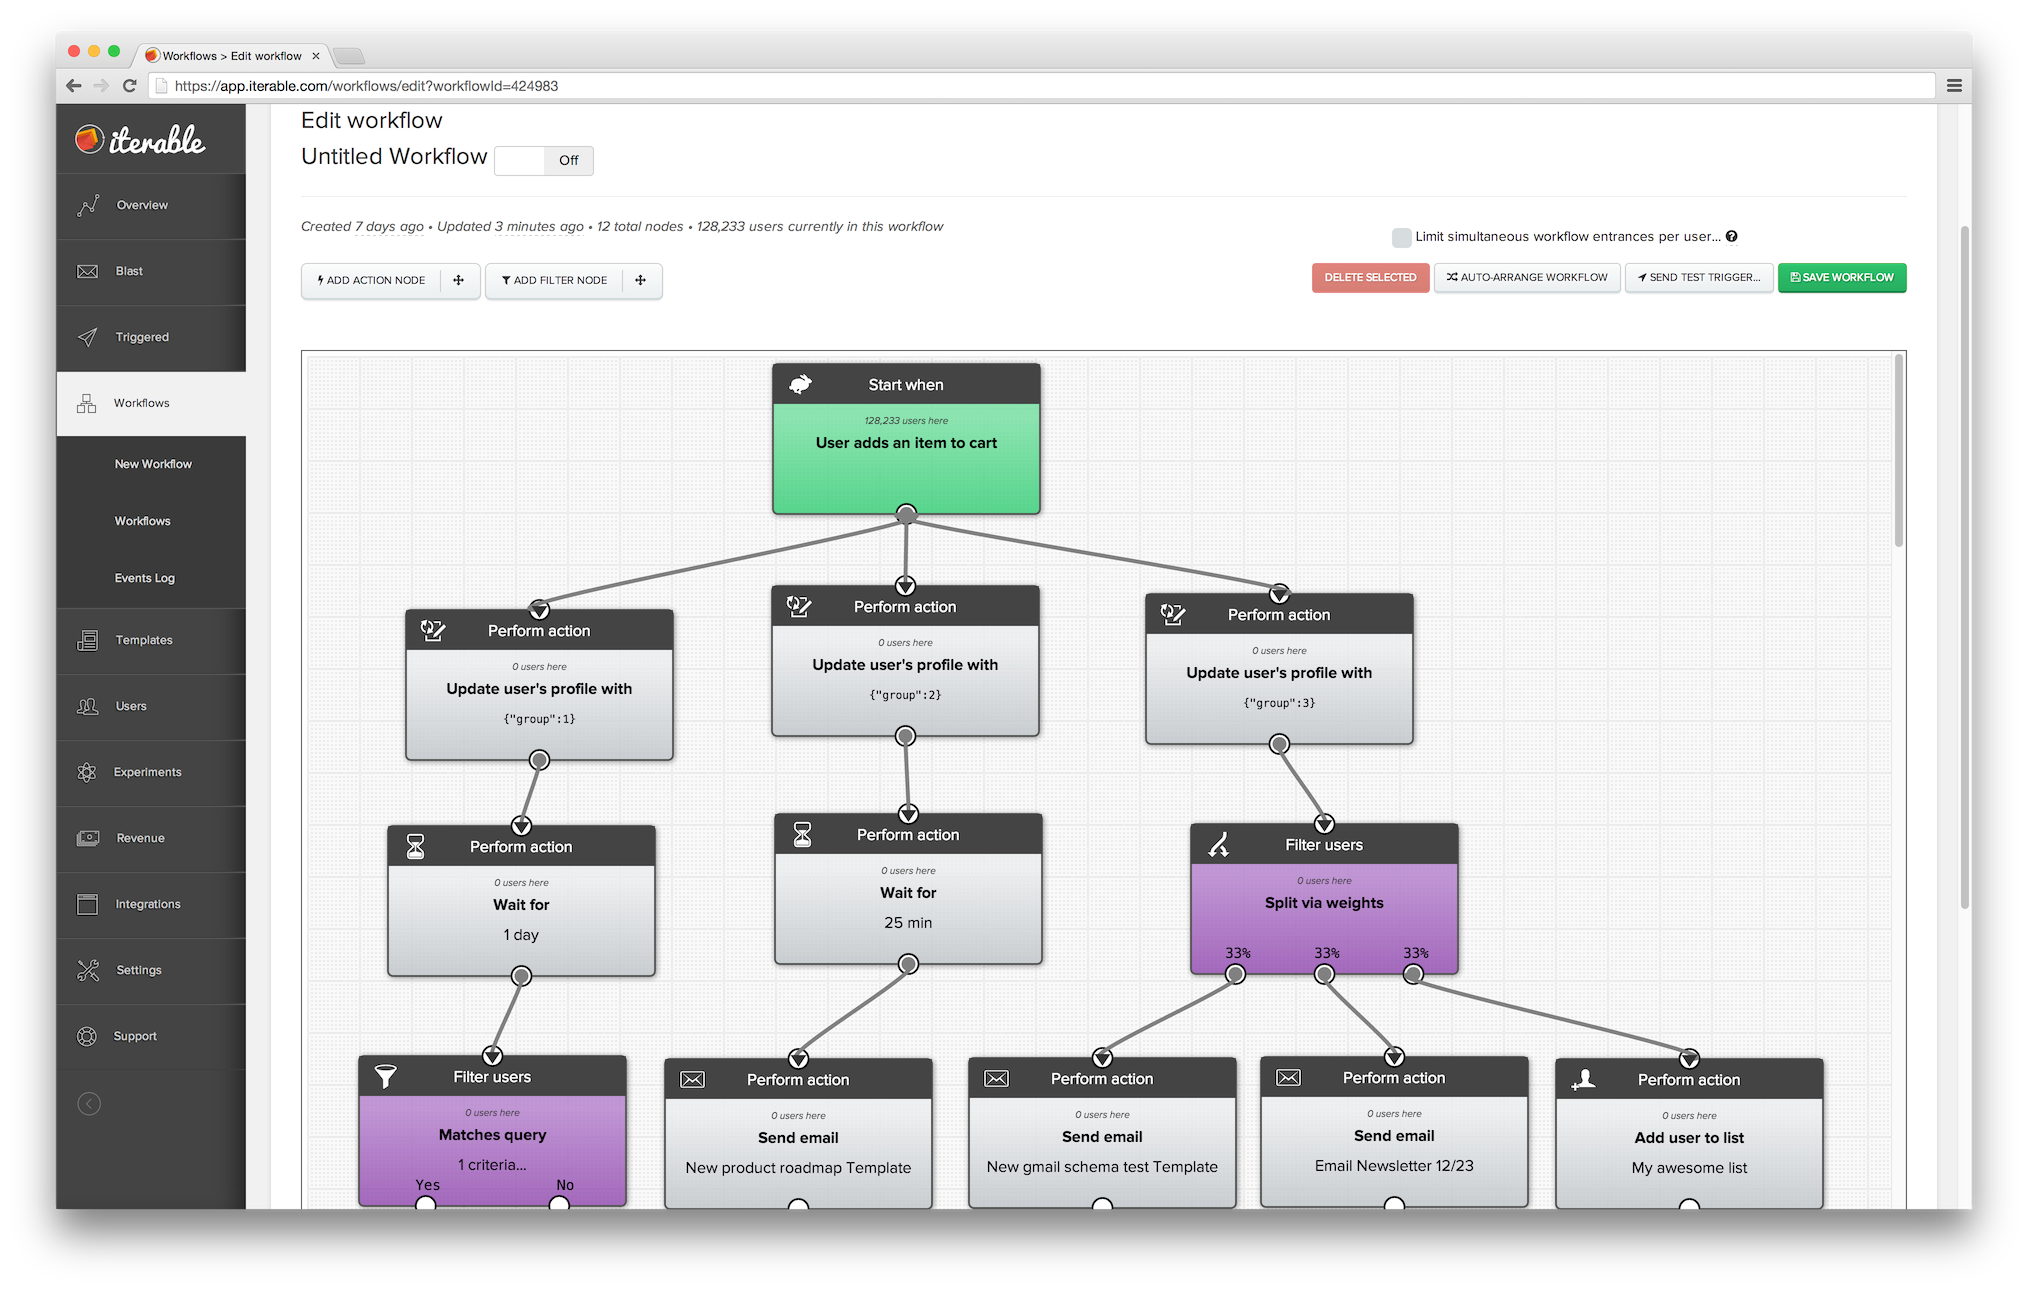The image size is (2028, 1289).
Task: Click the workflow canvas vertical scrollbar
Action: pos(1898,452)
